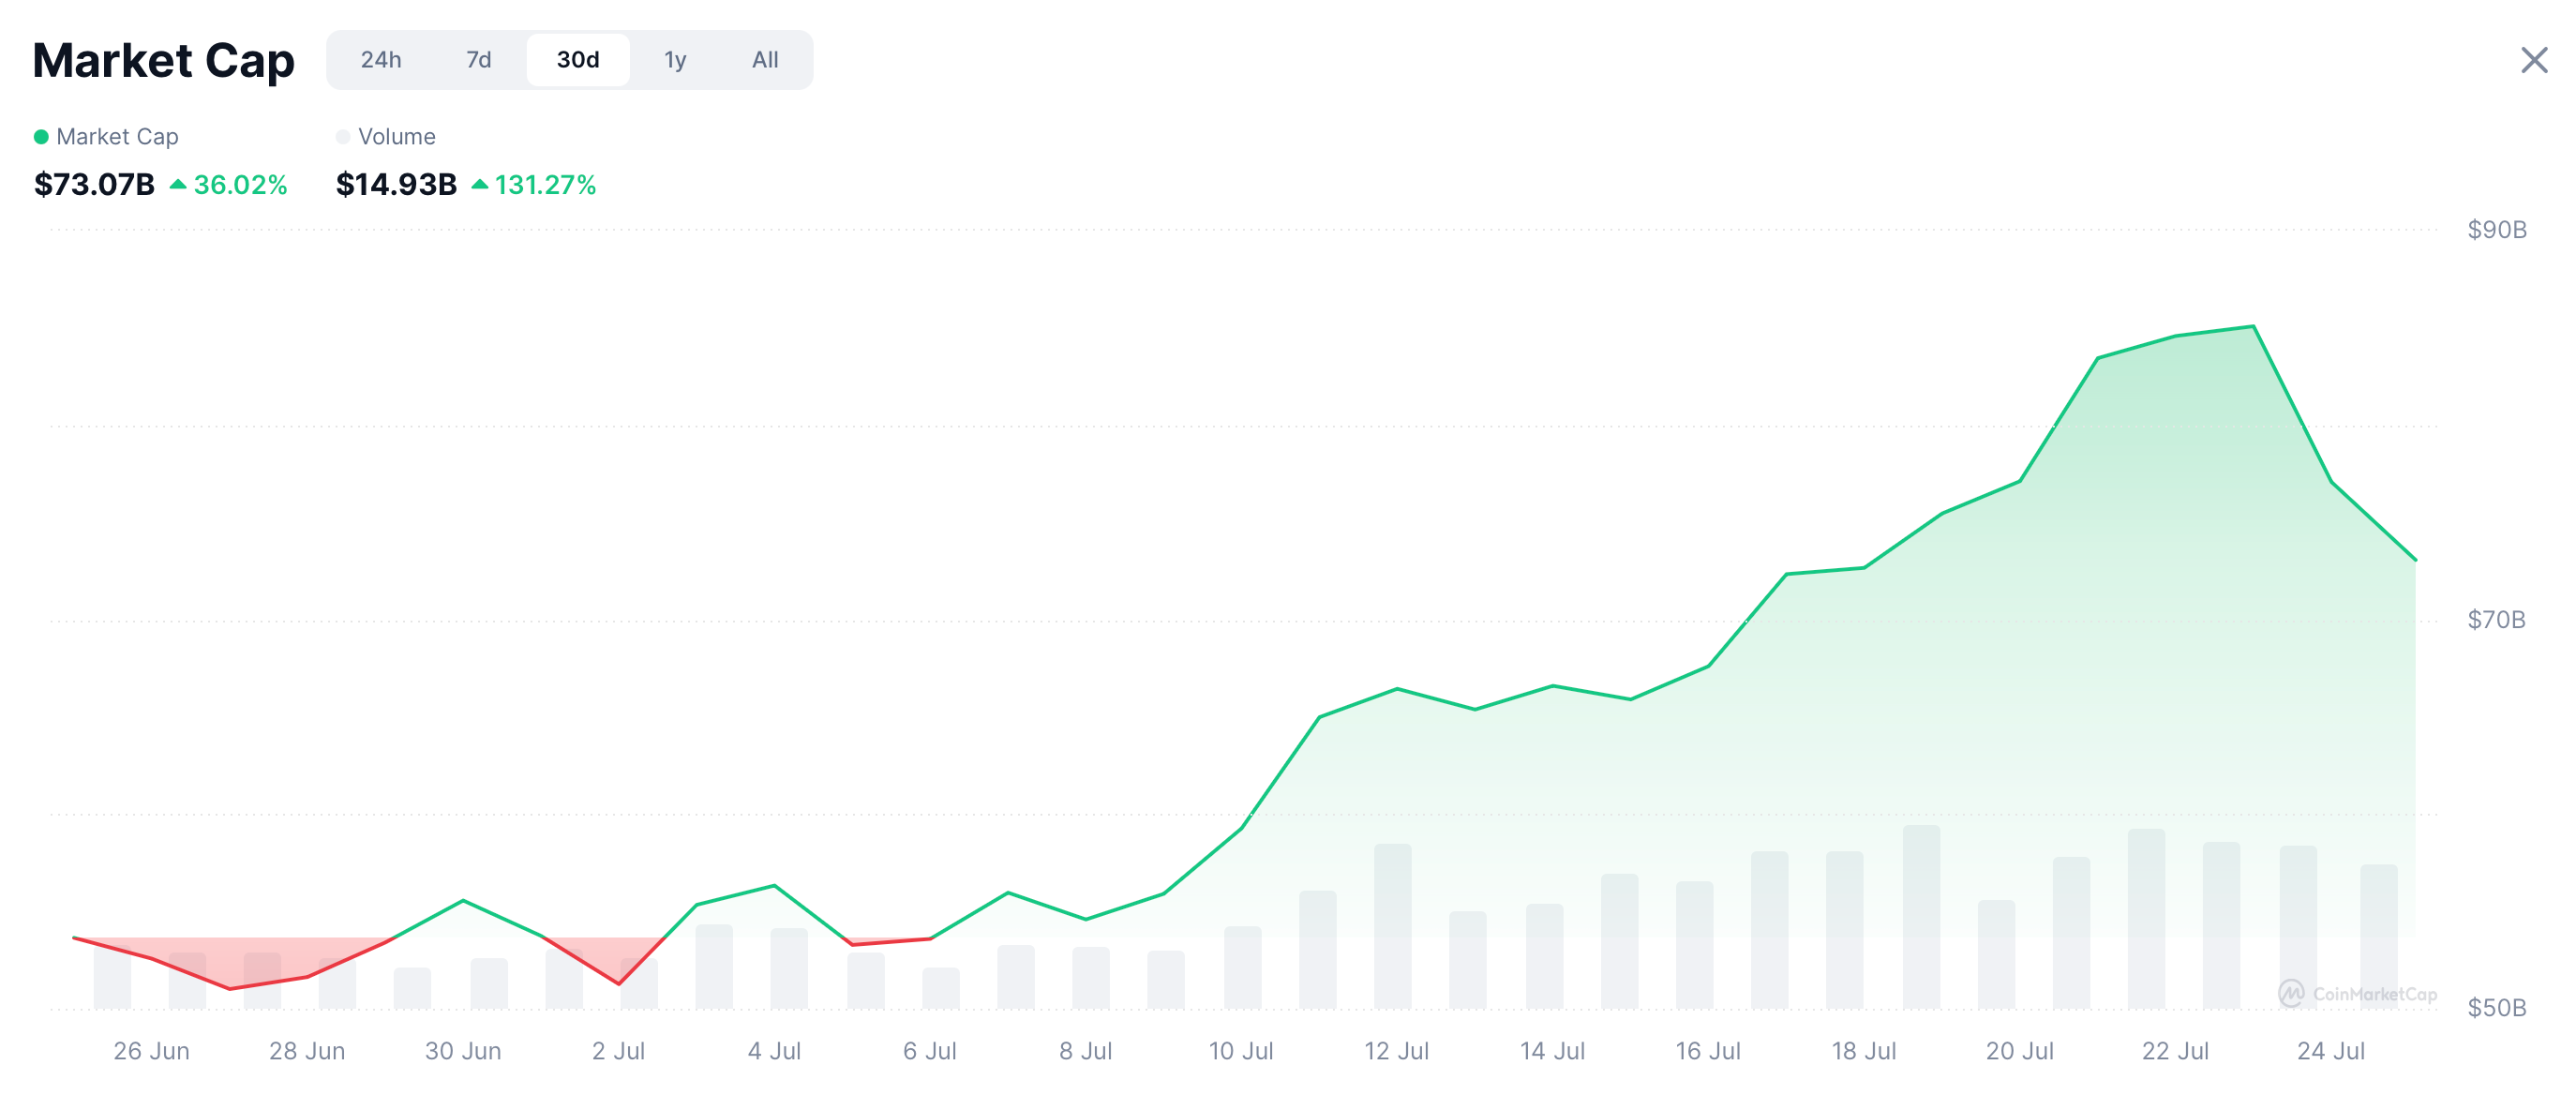Click the 2 Jul date label
Image resolution: width=2576 pixels, height=1110 pixels.
(618, 1052)
